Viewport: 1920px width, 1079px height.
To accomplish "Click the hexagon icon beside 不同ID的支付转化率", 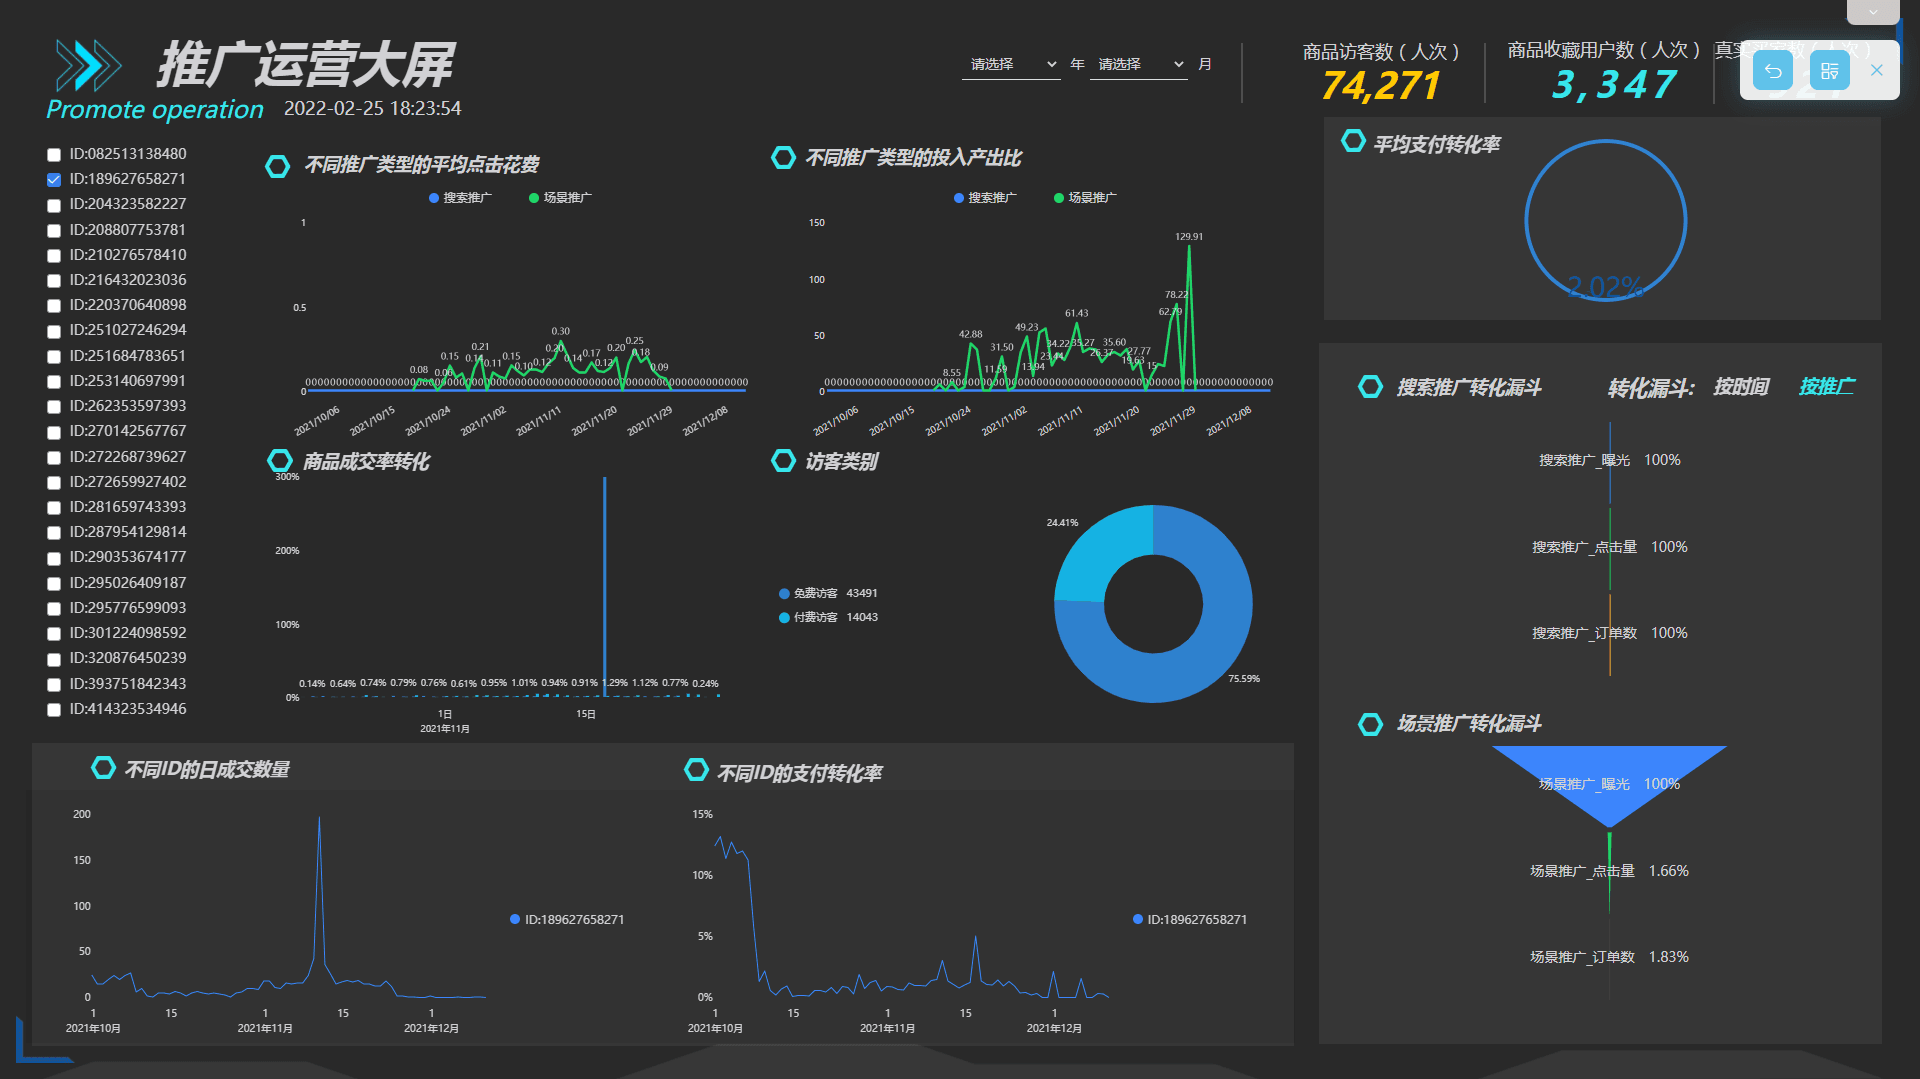I will (x=696, y=769).
